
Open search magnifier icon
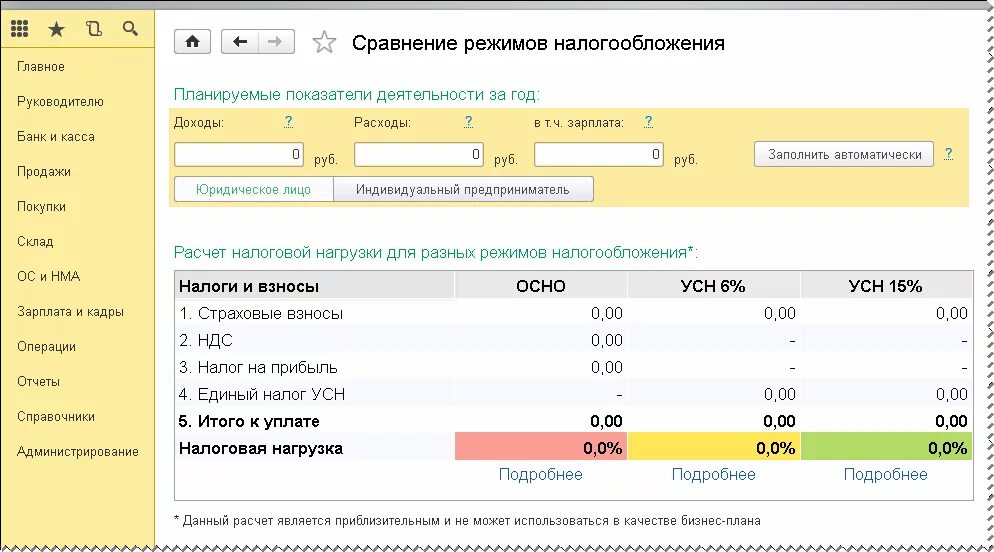(x=131, y=29)
